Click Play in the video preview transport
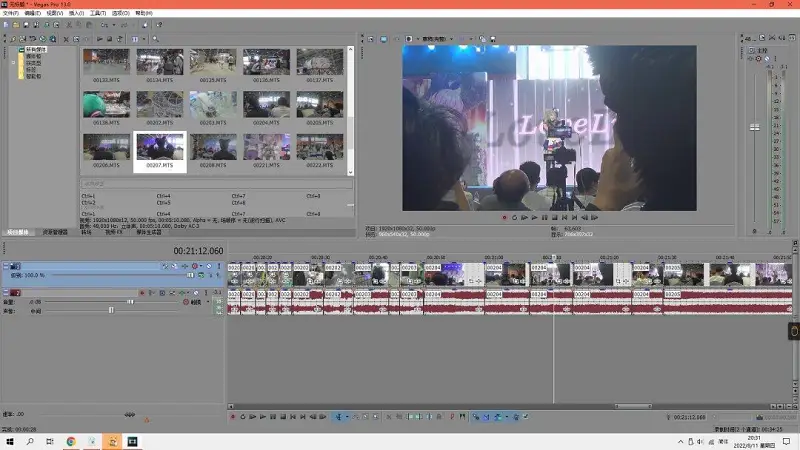The width and height of the screenshot is (800, 450). (x=534, y=217)
